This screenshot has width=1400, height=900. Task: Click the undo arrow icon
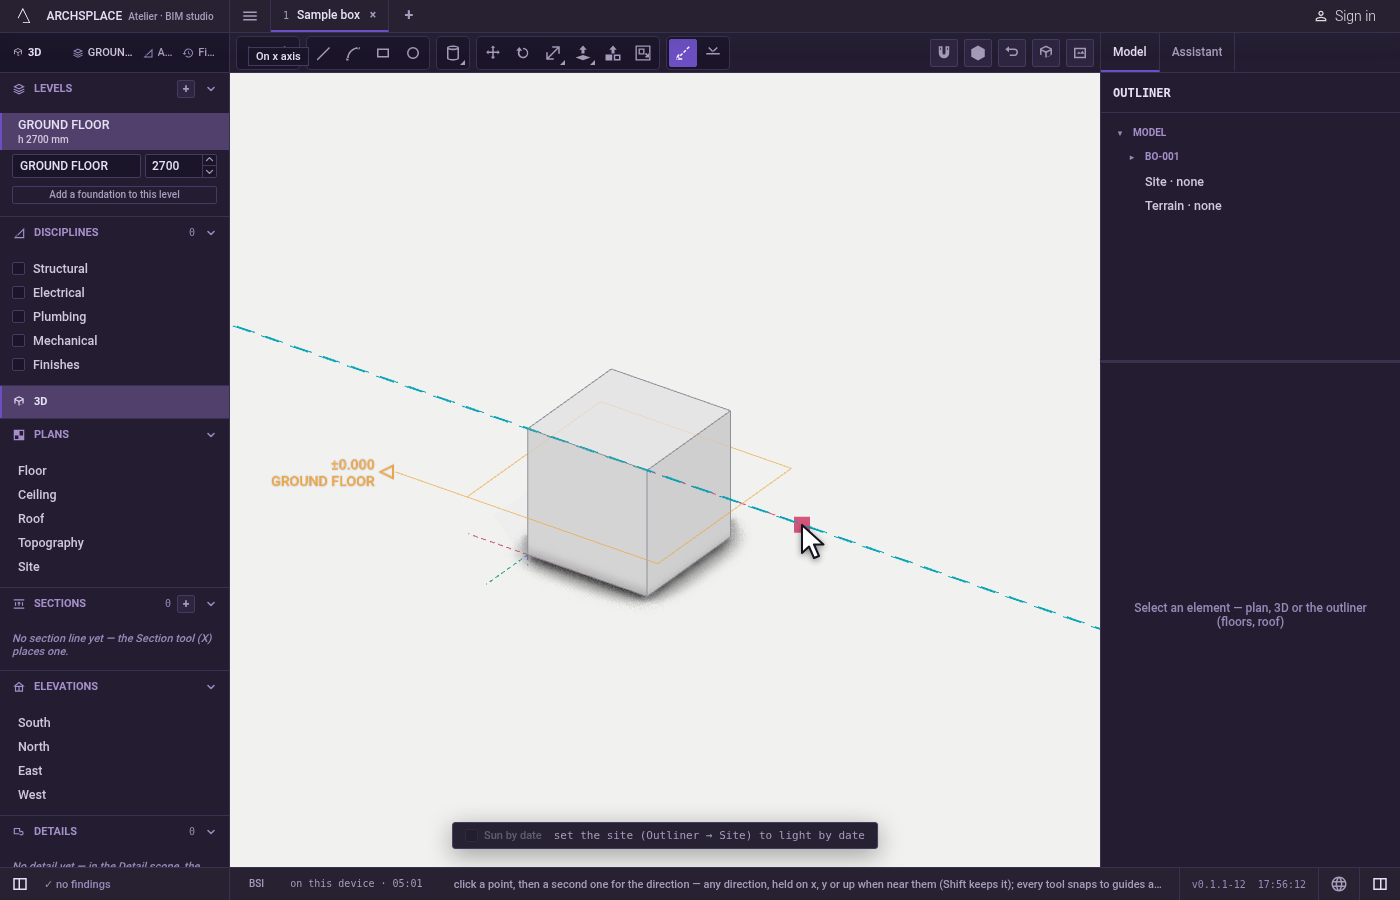point(1012,53)
